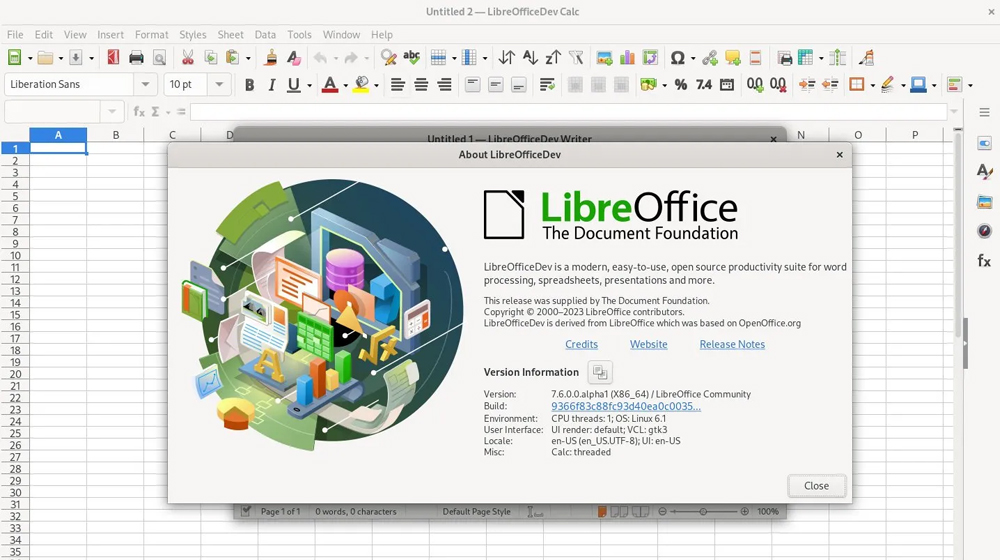This screenshot has width=1000, height=560.
Task: Insert Pivot Table icon
Action: pyautogui.click(x=650, y=58)
